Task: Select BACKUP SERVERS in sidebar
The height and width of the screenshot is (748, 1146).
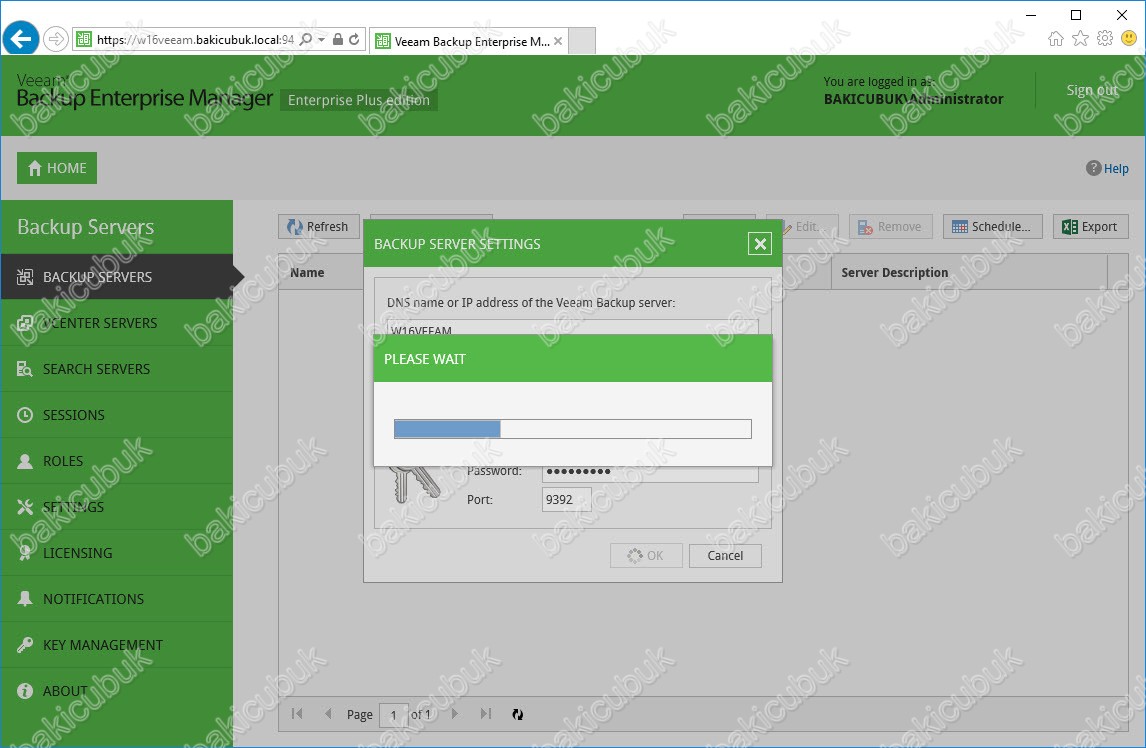Action: click(117, 277)
